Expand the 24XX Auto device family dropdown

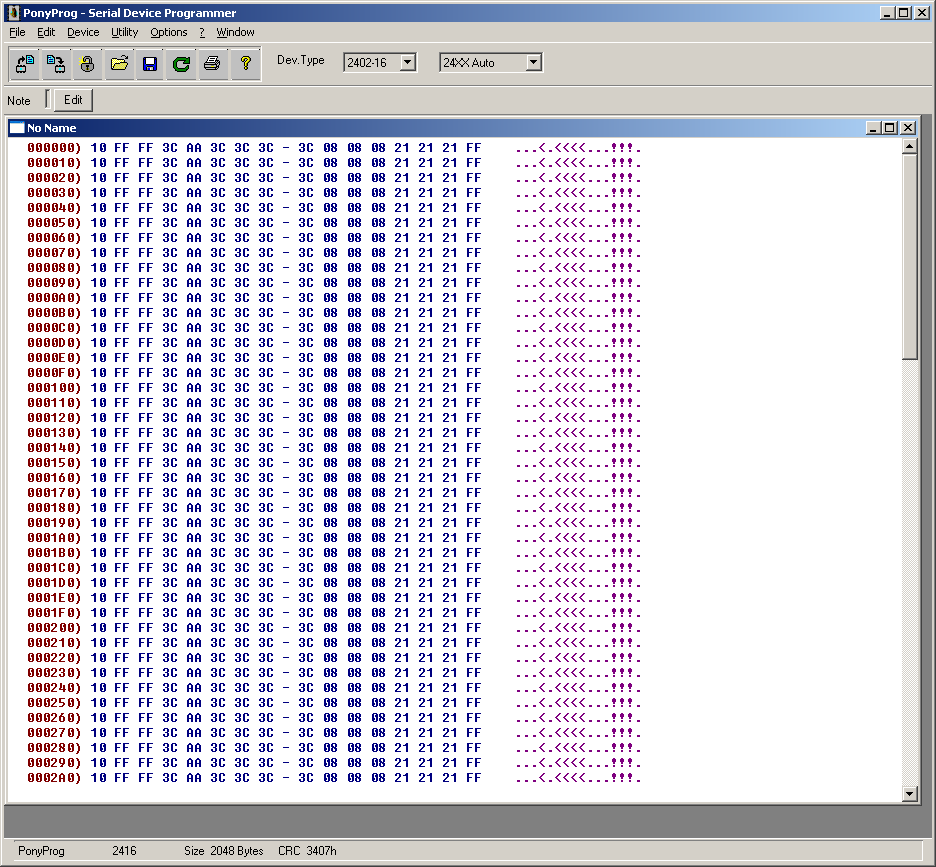tap(533, 62)
